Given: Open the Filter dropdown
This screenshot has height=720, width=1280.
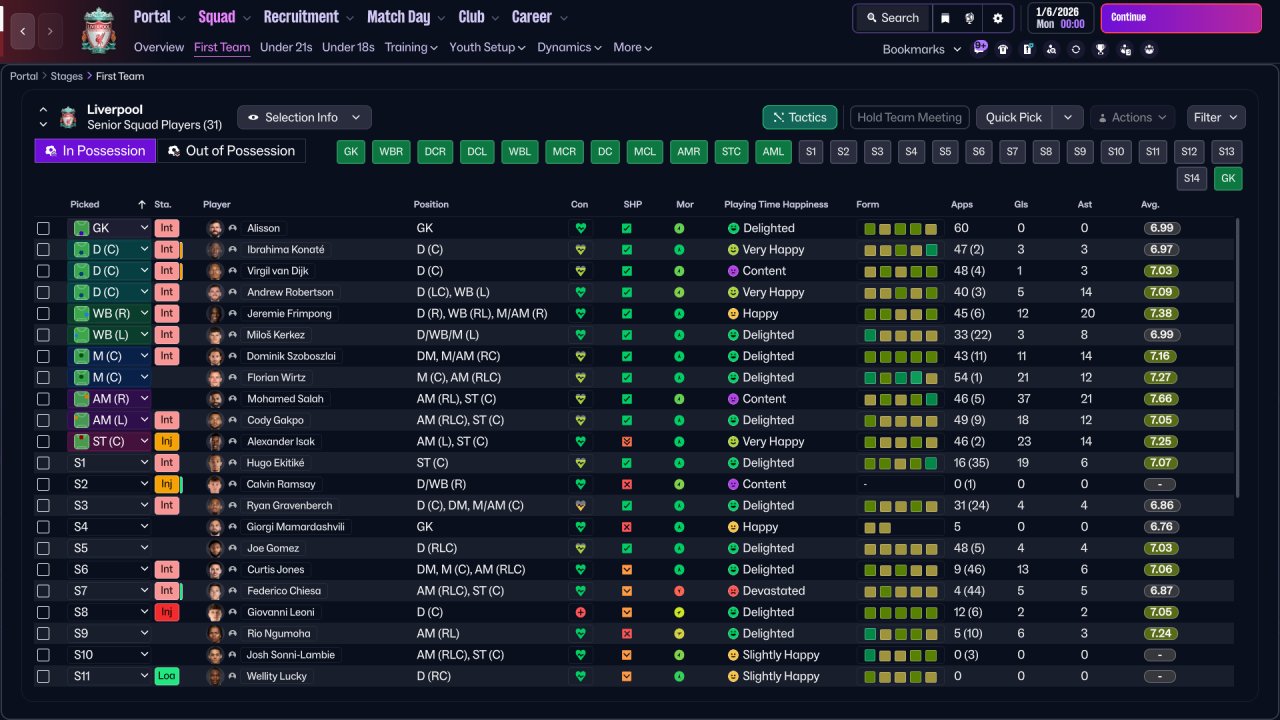Looking at the screenshot, I should (x=1216, y=117).
